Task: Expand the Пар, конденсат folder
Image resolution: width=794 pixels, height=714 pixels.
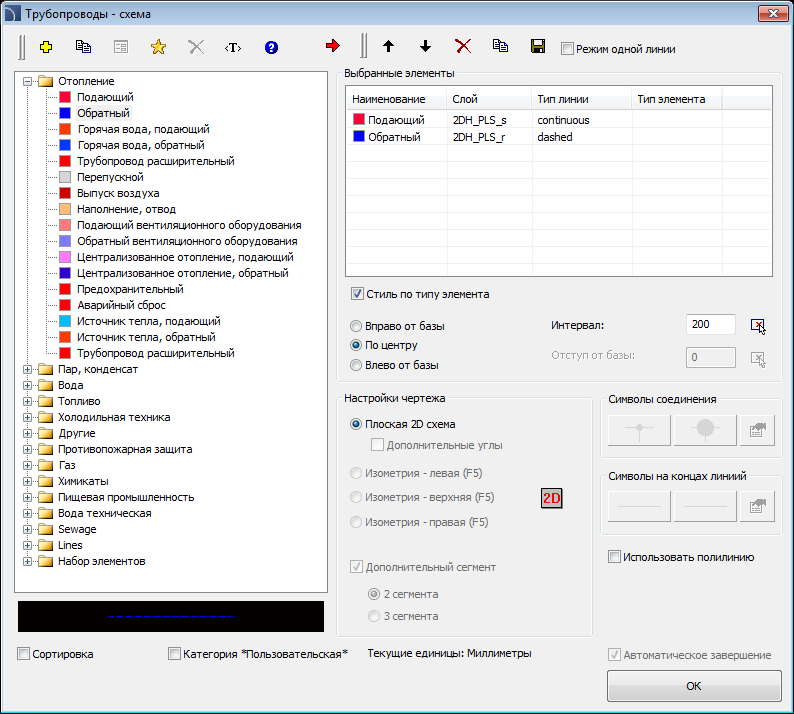Action: (x=27, y=369)
